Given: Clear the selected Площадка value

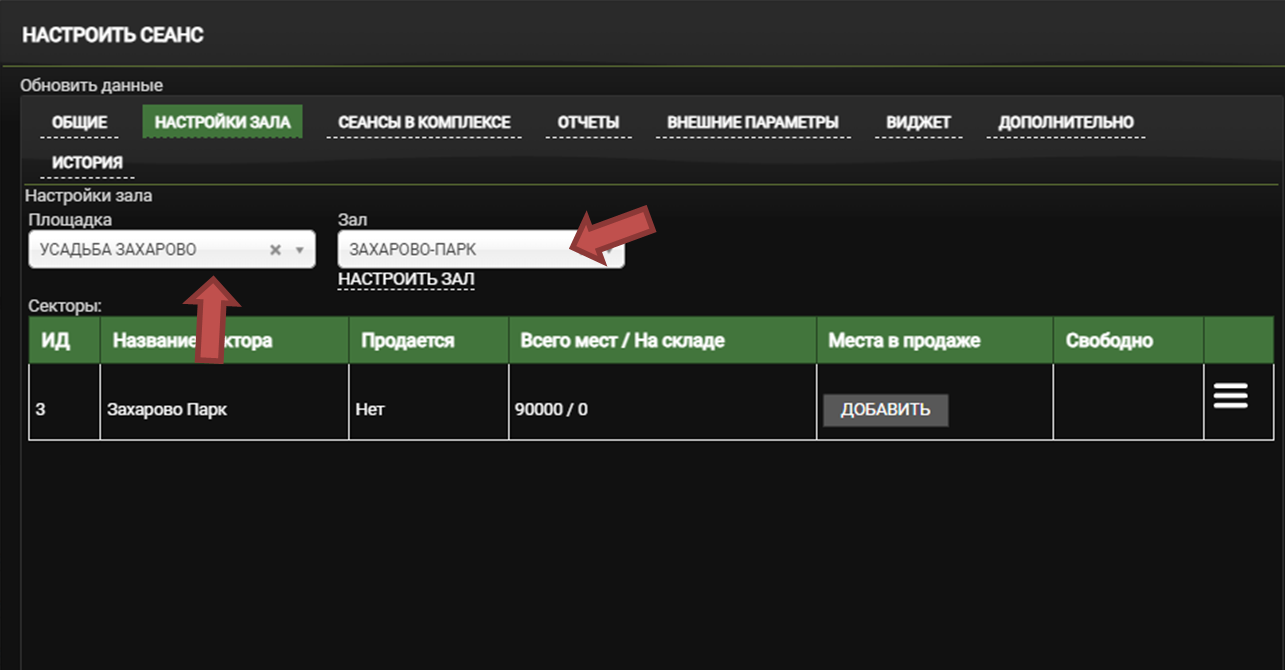Looking at the screenshot, I should tap(275, 250).
